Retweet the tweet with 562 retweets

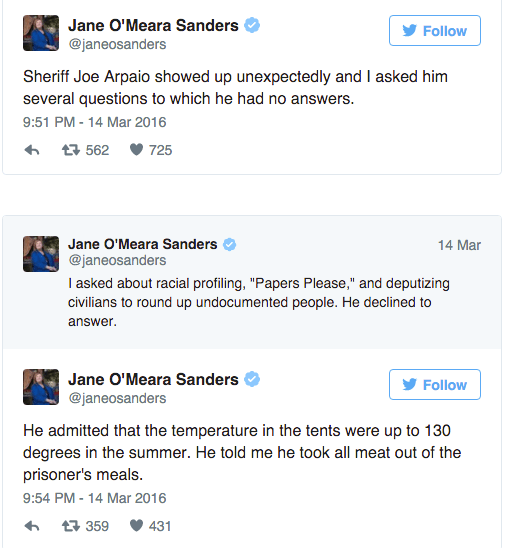click(71, 150)
